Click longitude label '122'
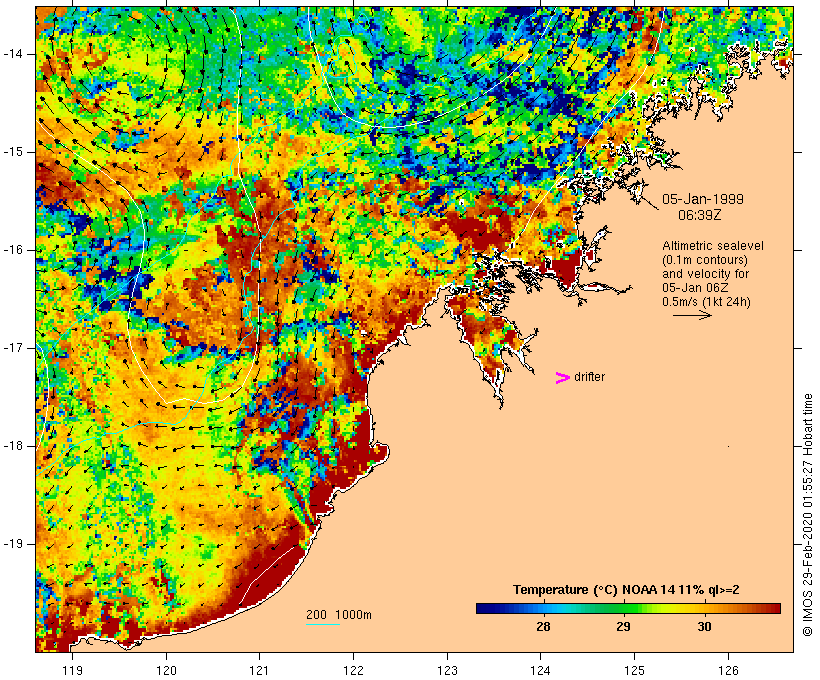 (x=354, y=670)
